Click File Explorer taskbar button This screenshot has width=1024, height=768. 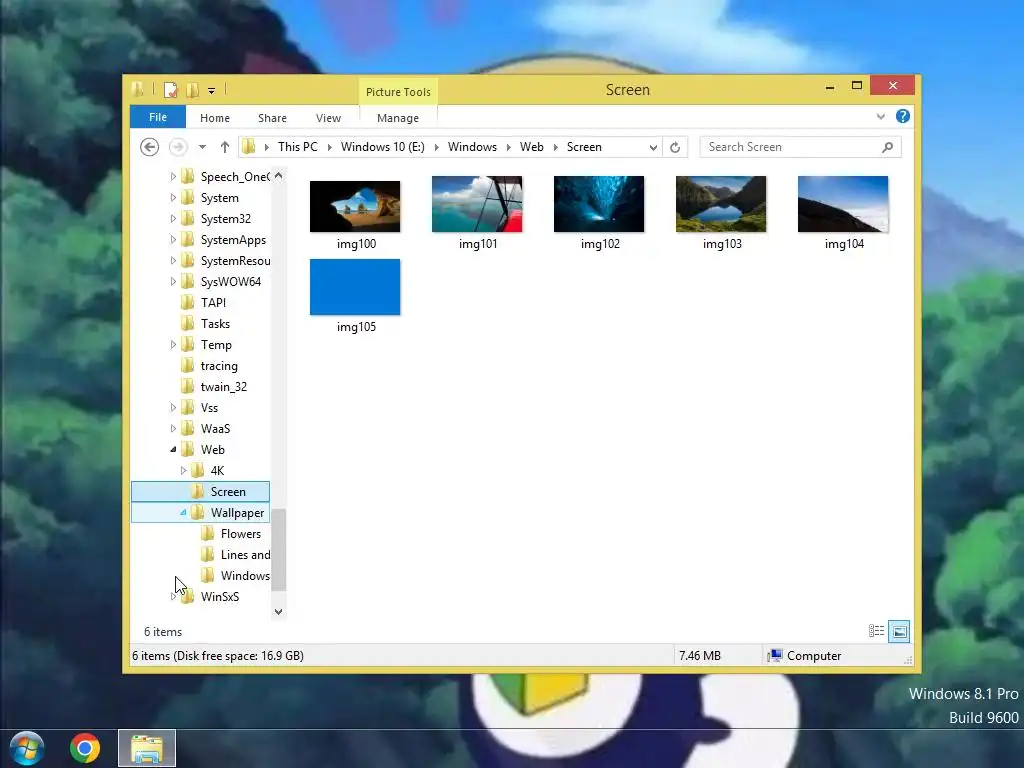pyautogui.click(x=147, y=748)
